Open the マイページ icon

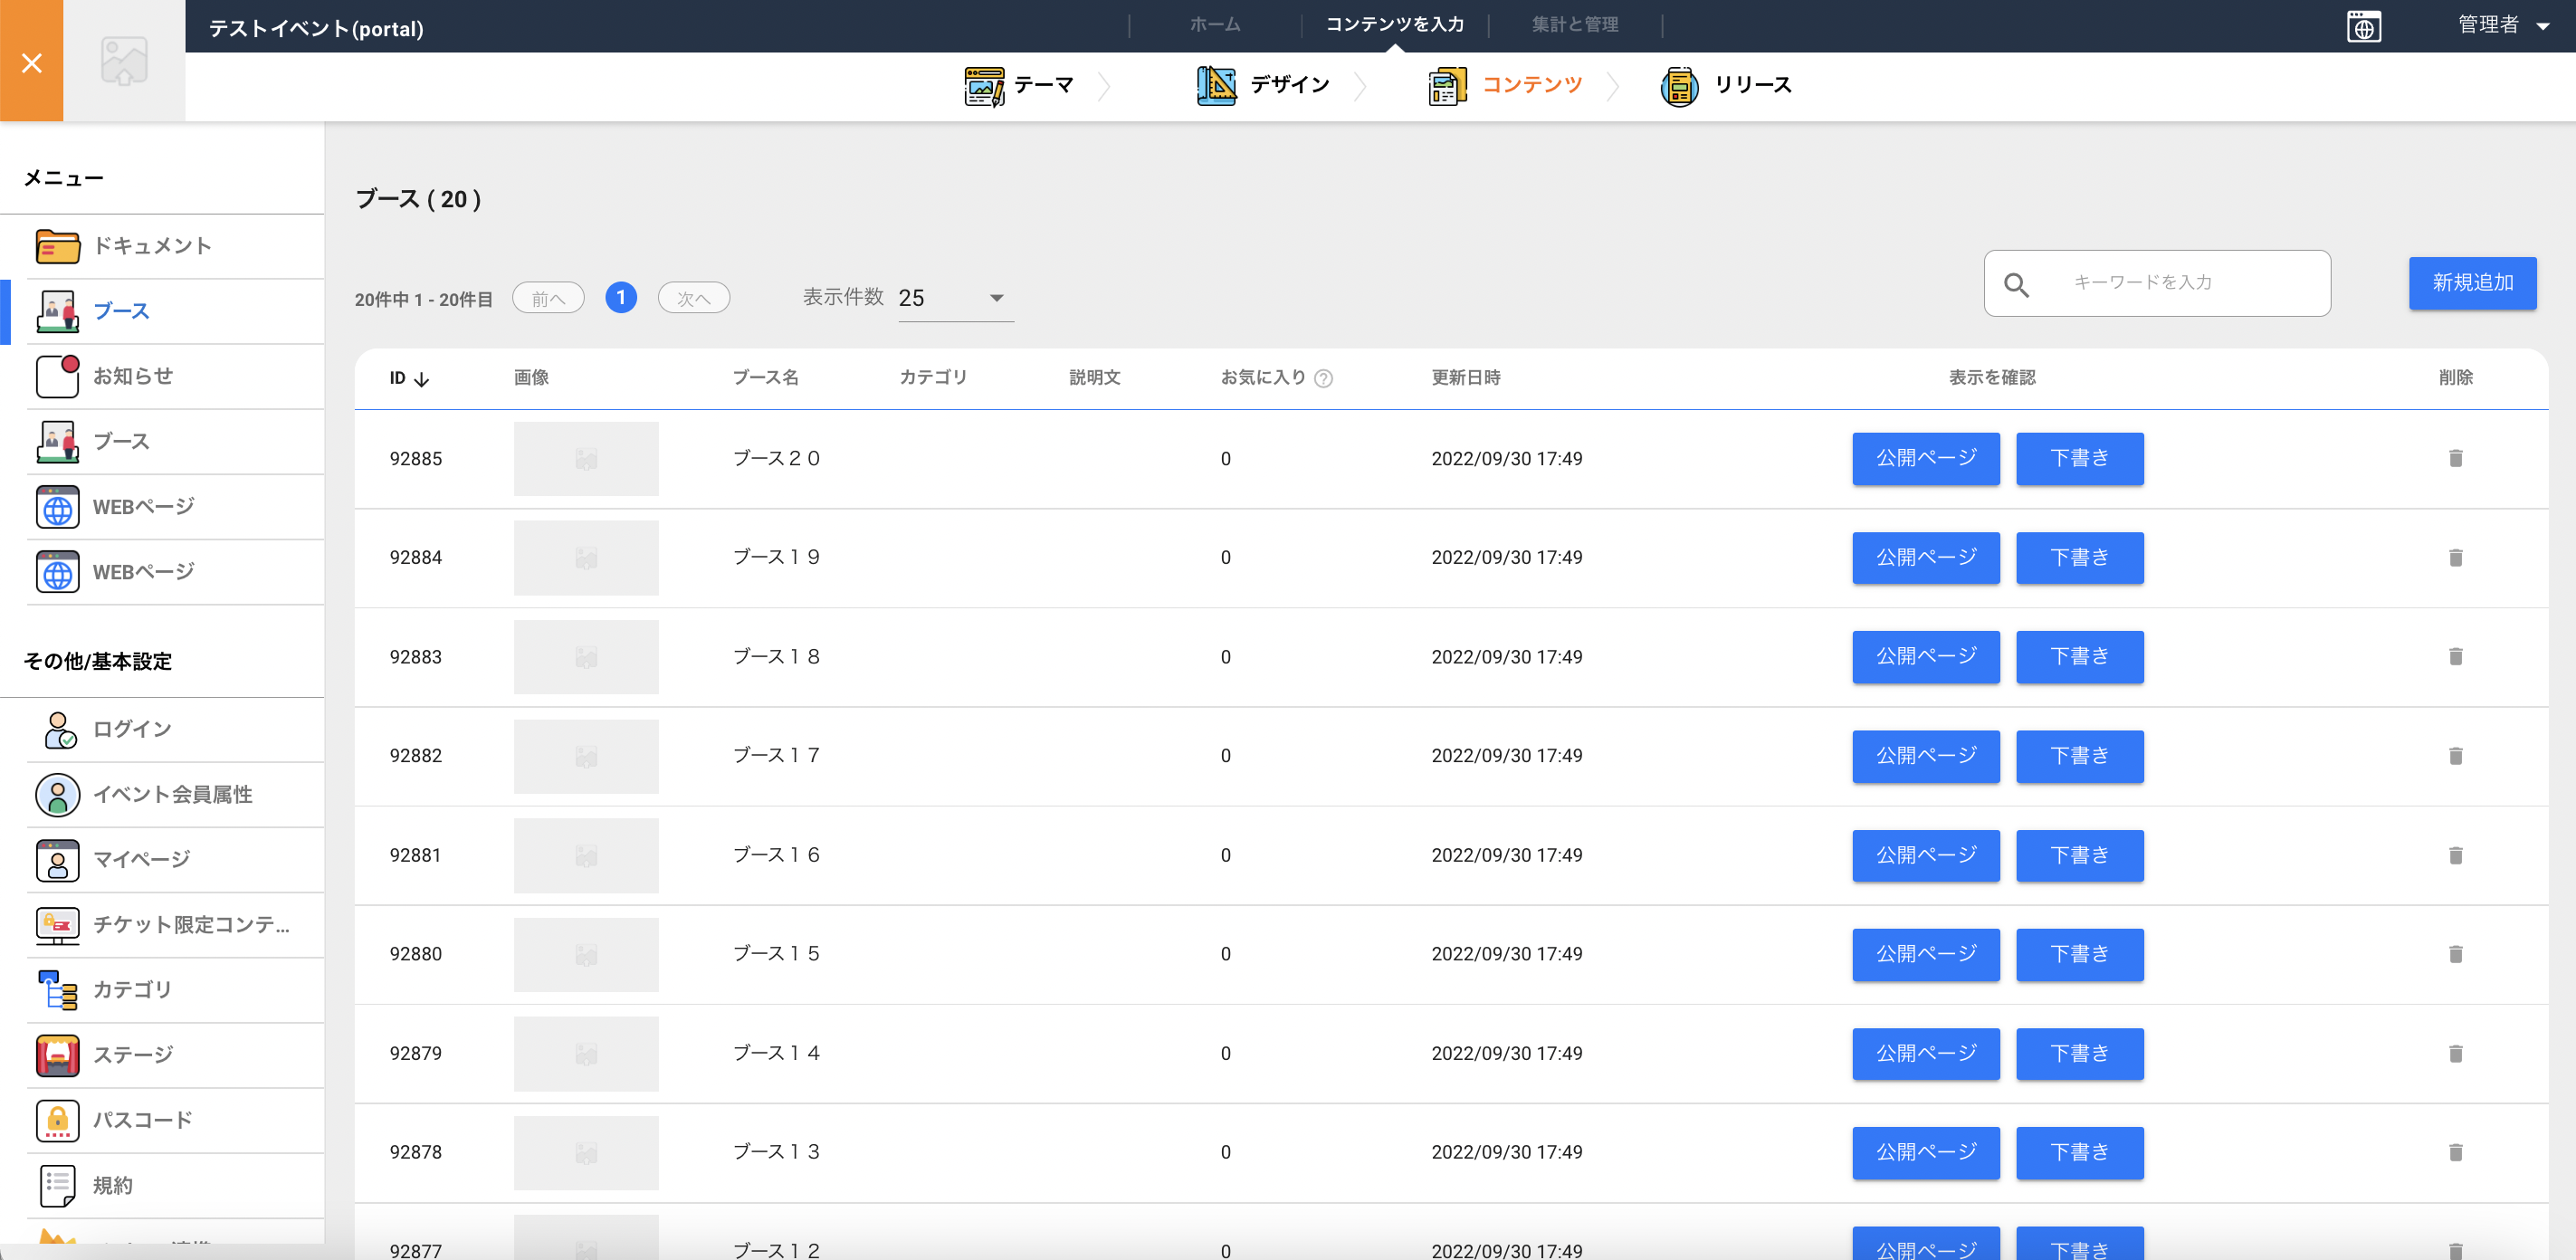click(58, 860)
